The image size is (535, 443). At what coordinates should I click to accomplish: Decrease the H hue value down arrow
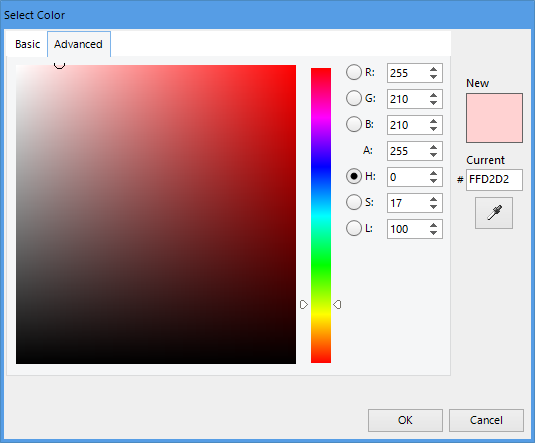point(433,181)
